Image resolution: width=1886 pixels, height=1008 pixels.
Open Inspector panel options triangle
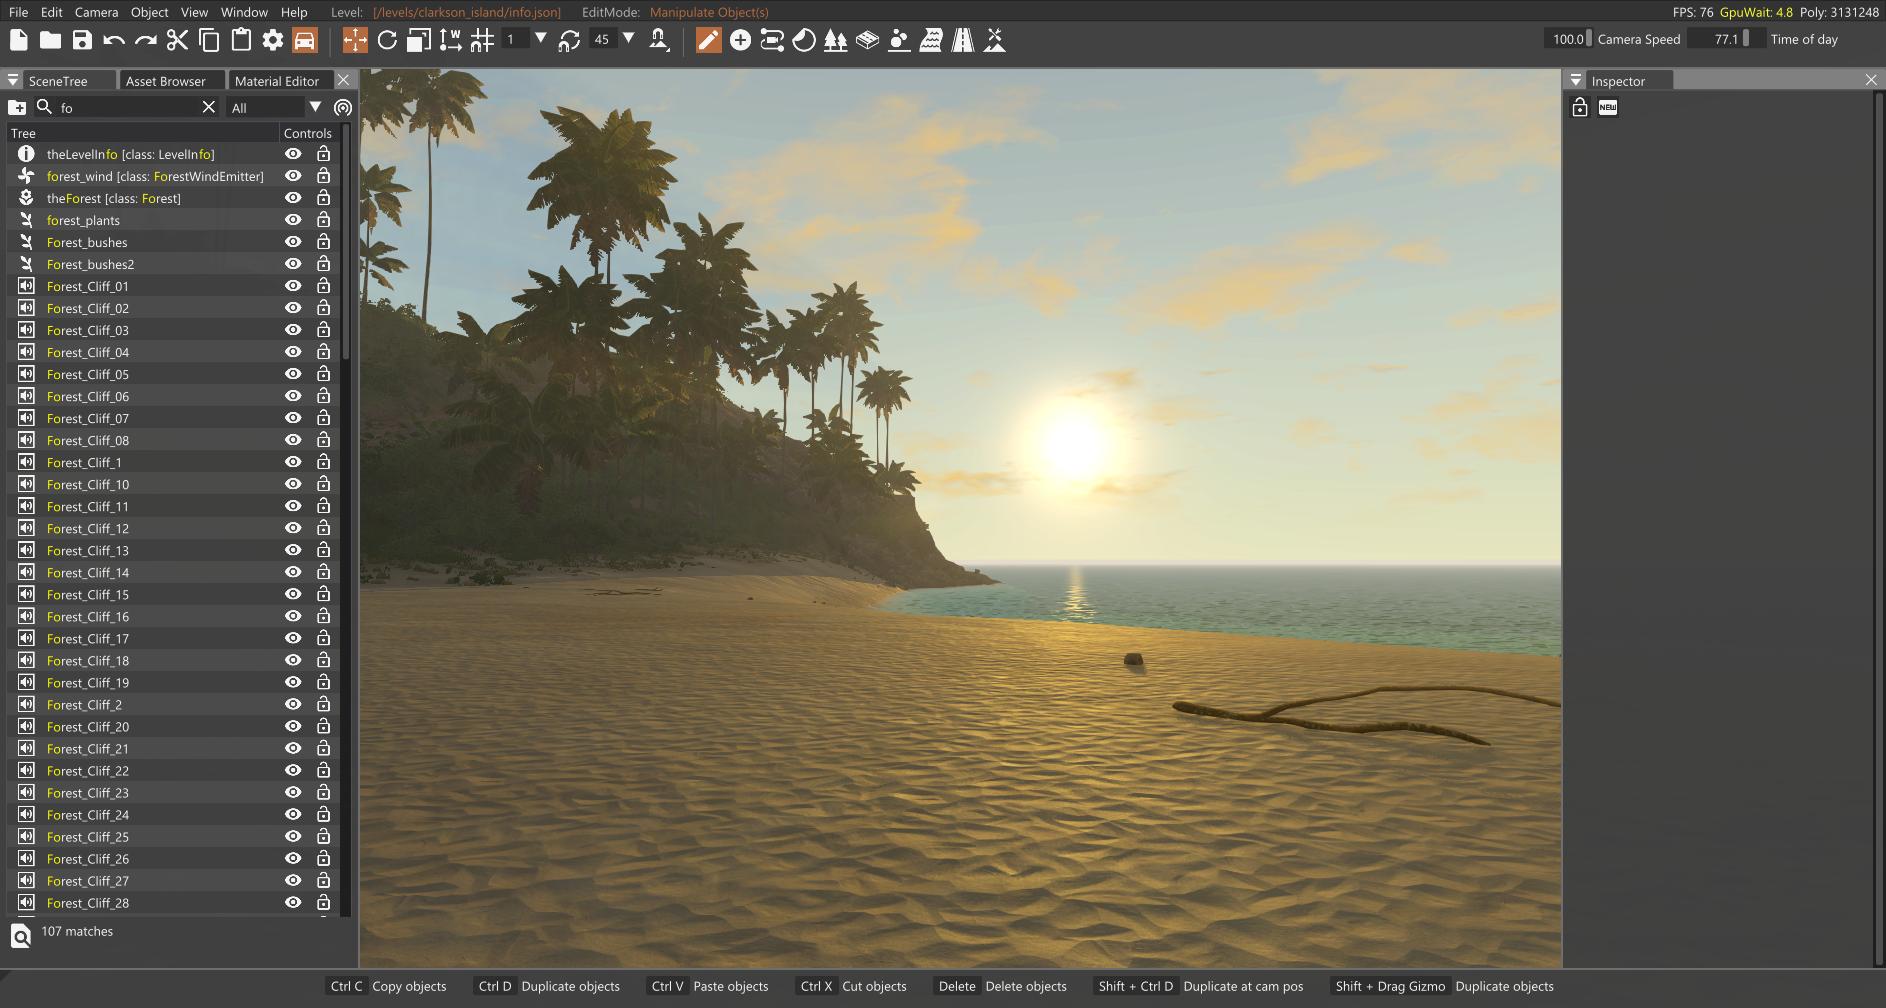coord(1576,80)
